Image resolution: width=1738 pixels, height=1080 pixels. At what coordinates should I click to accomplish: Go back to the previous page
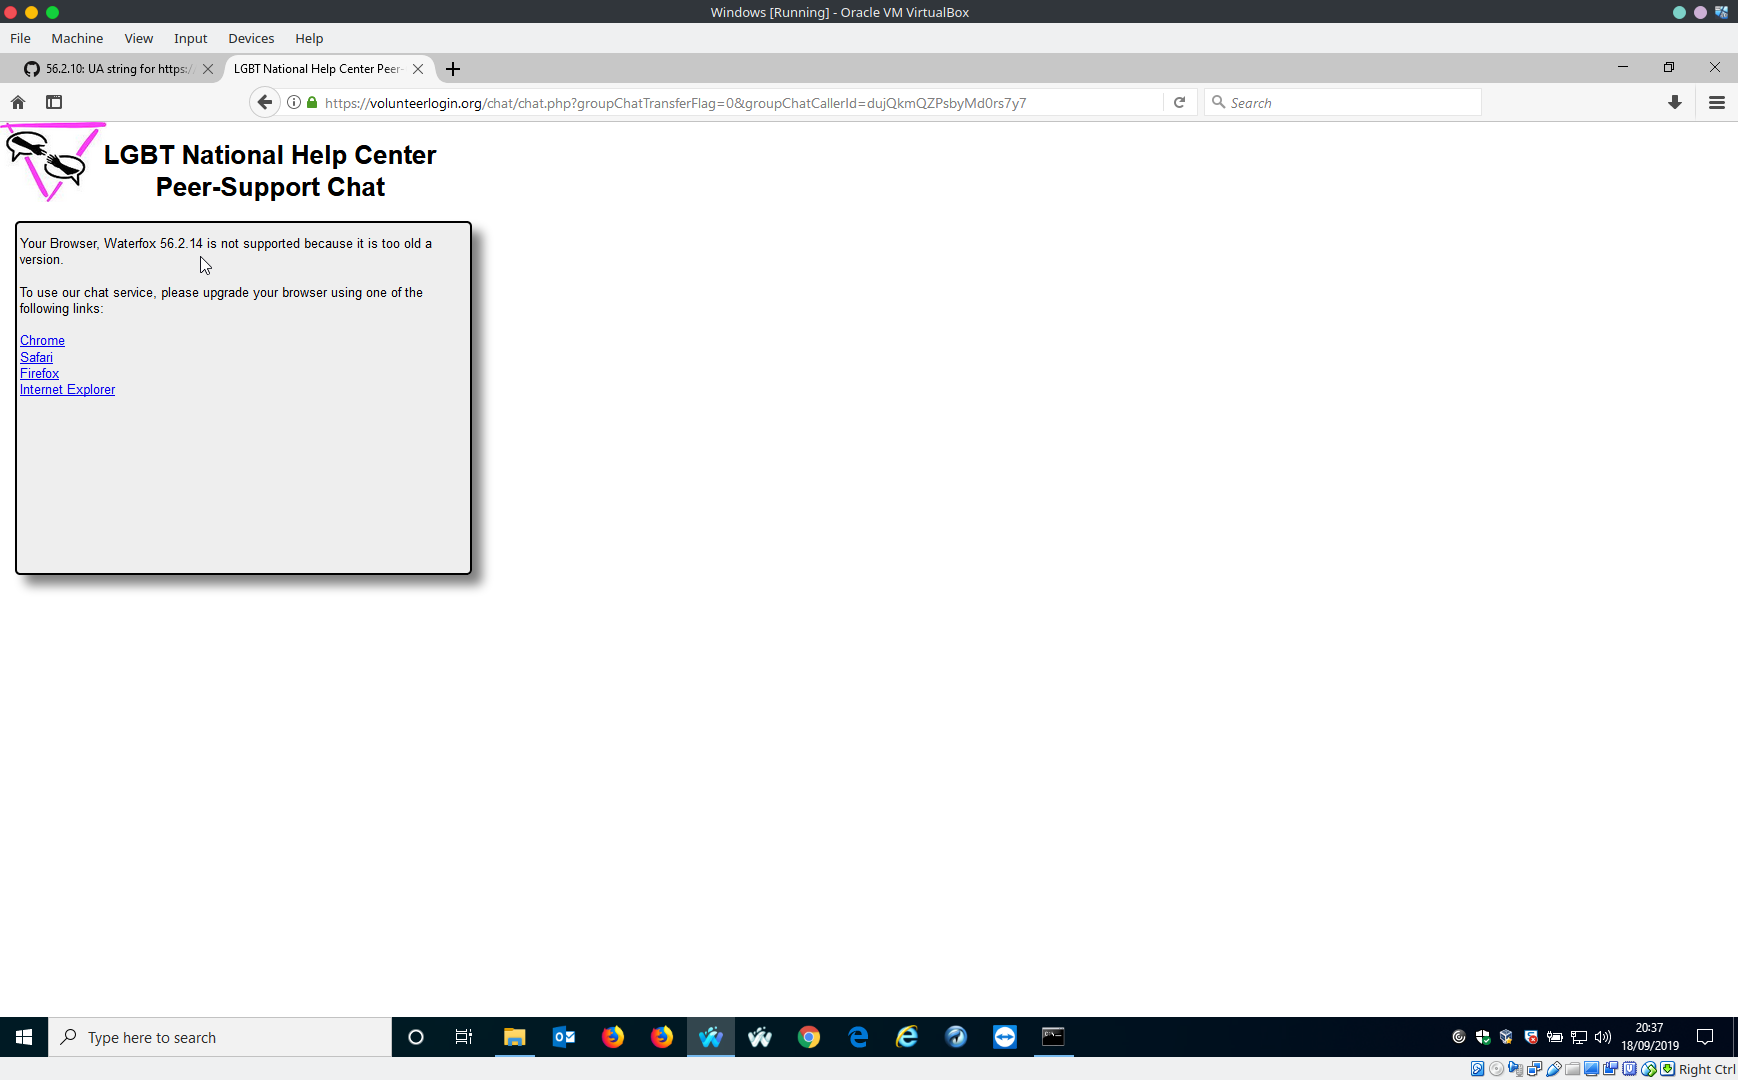tap(264, 102)
